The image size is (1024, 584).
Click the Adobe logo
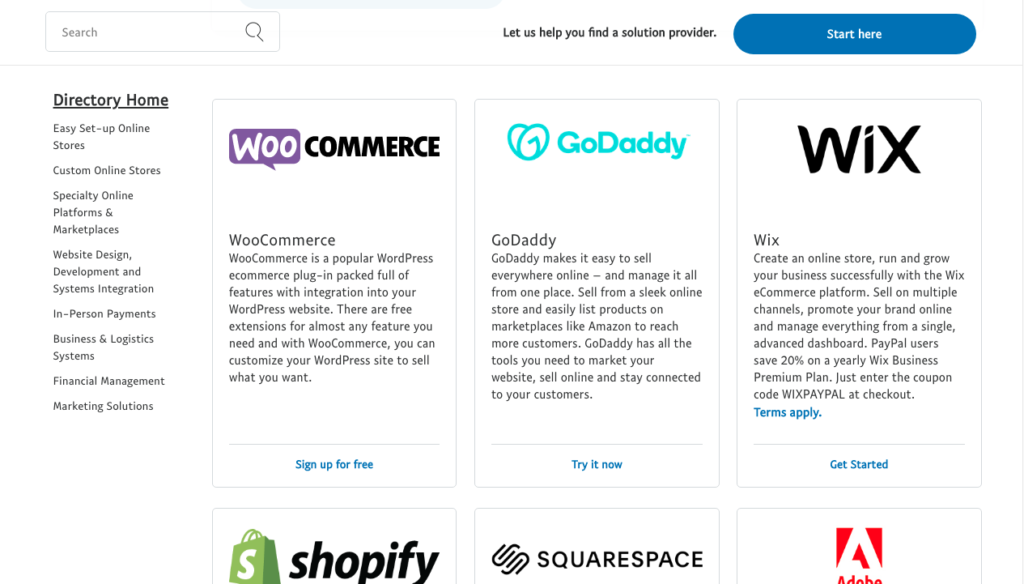point(859,555)
